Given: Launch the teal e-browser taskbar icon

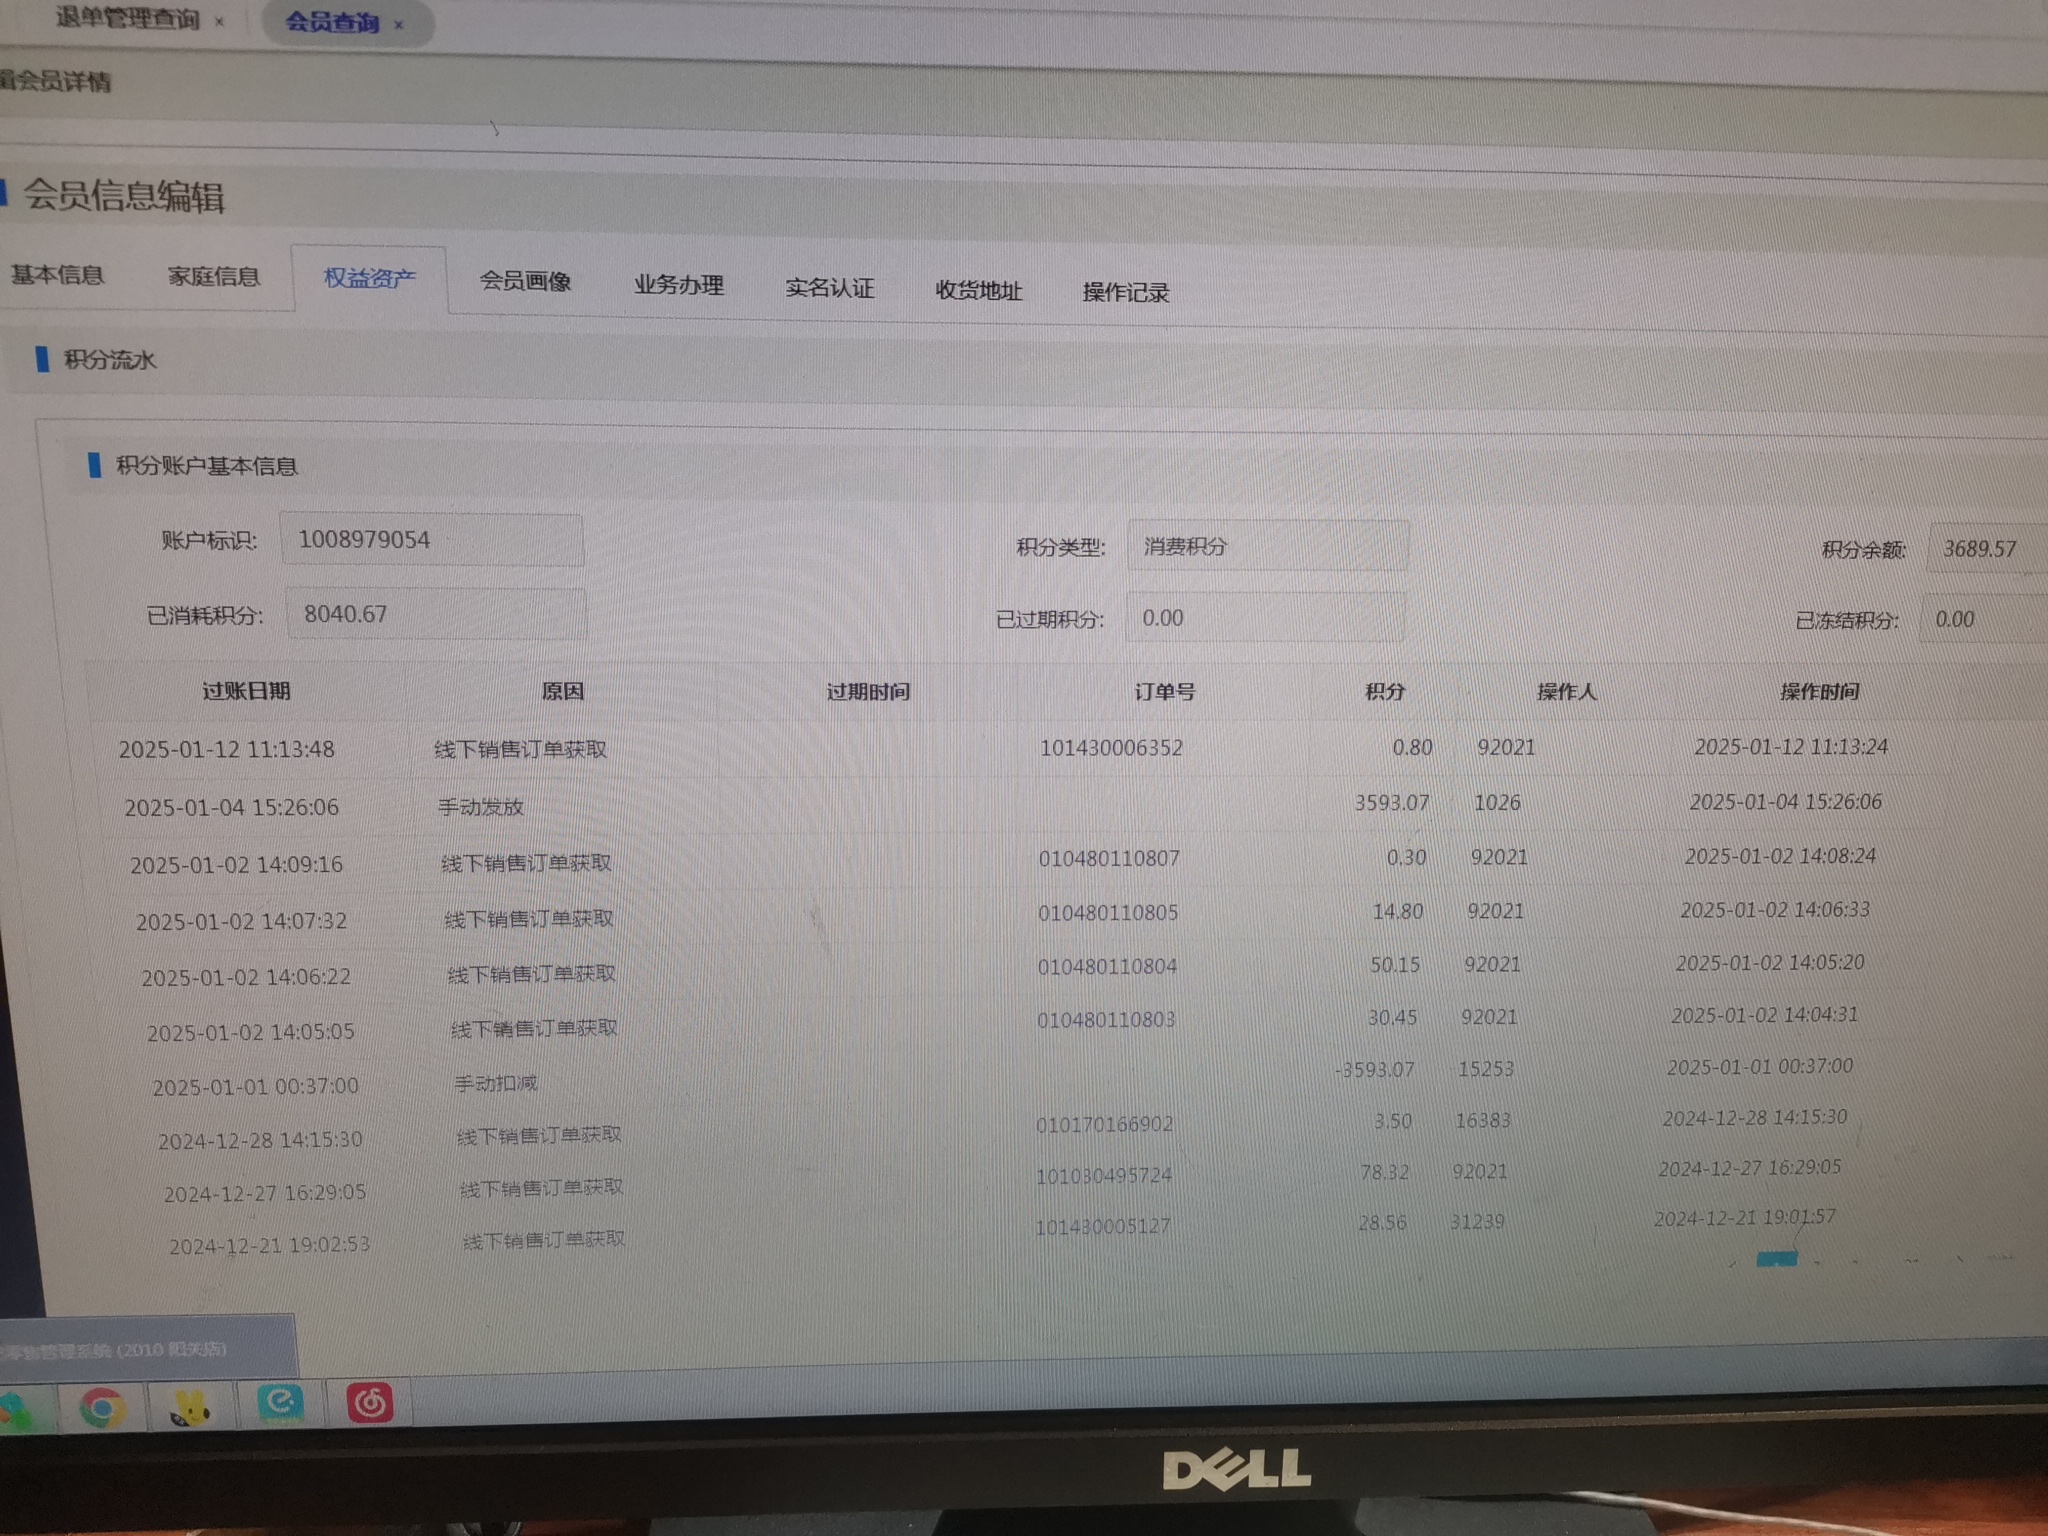Looking at the screenshot, I should tap(280, 1404).
